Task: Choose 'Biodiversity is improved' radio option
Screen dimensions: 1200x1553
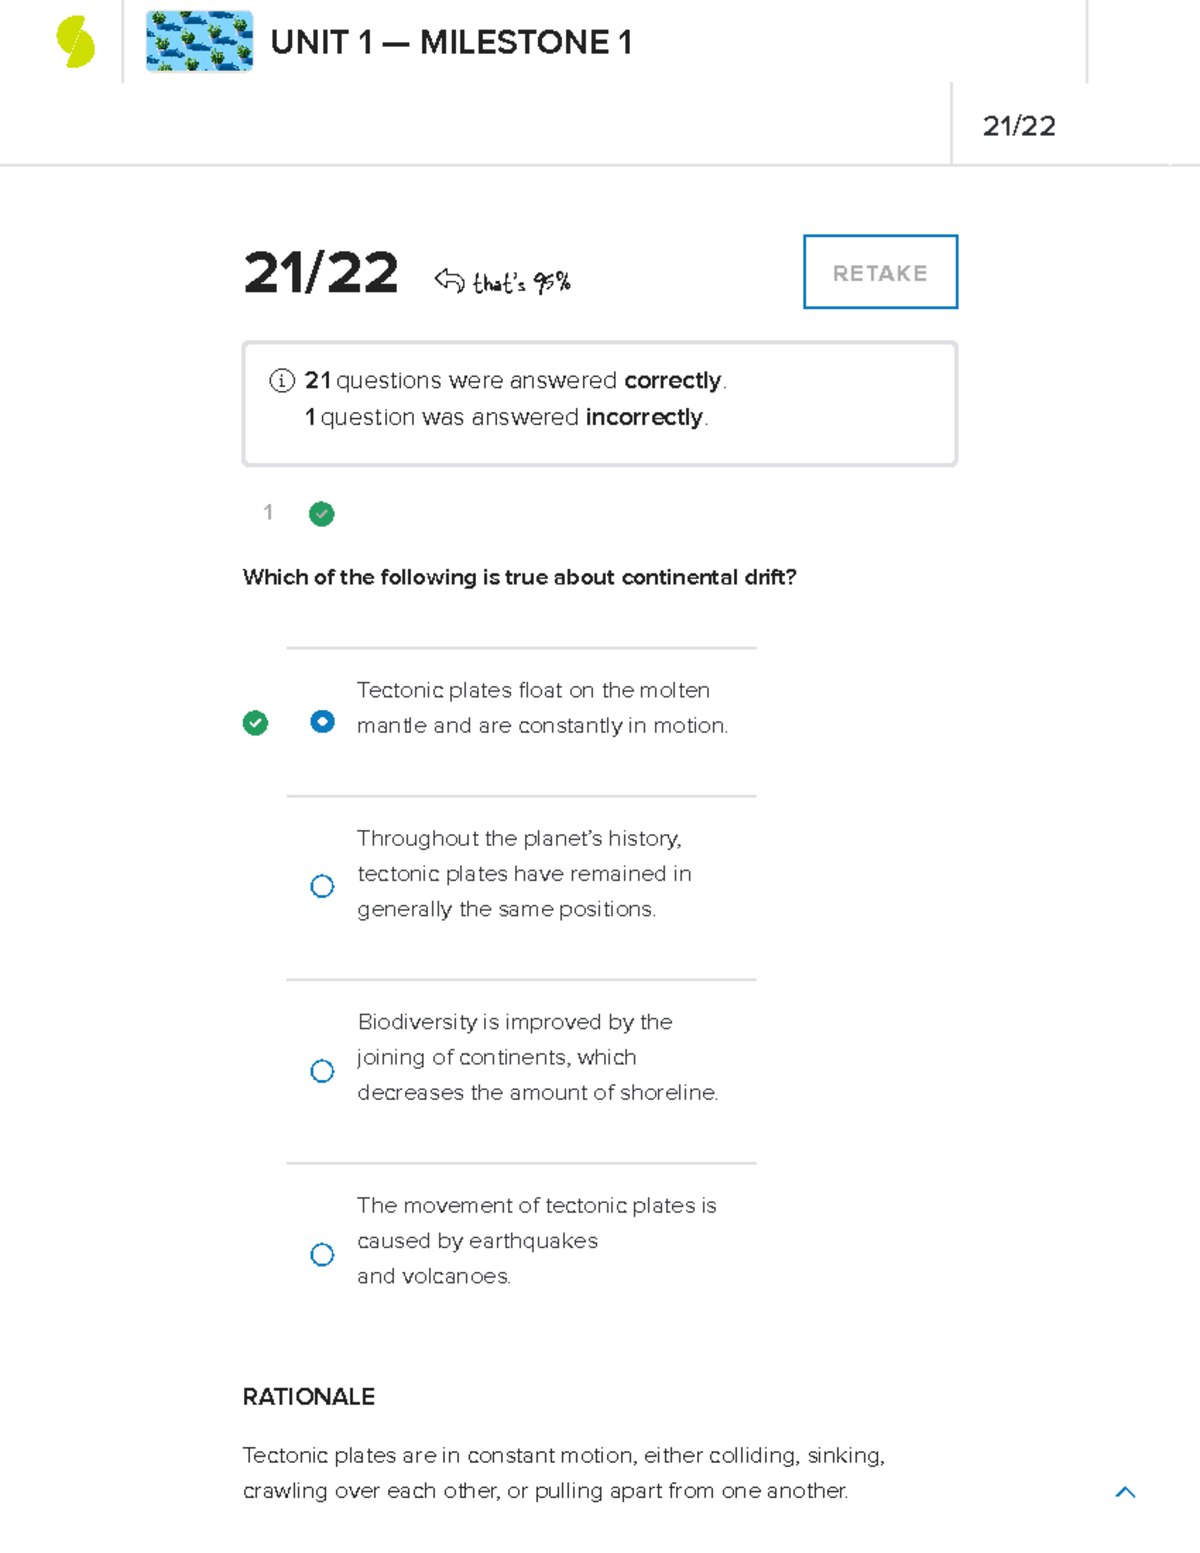Action: (322, 1071)
